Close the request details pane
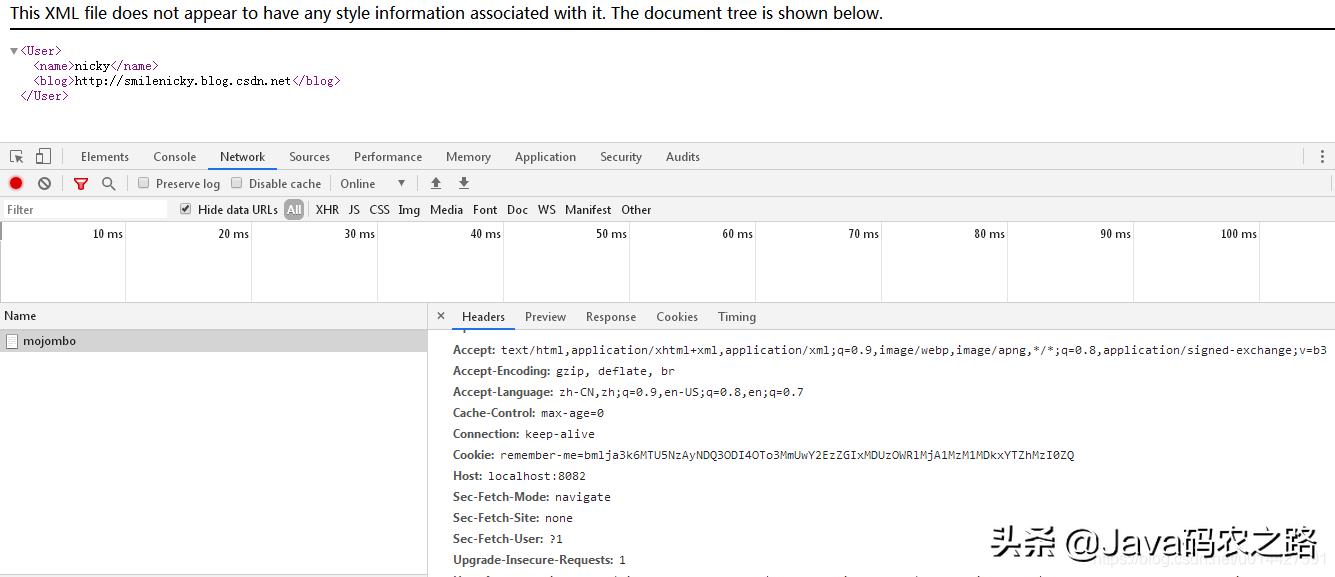This screenshot has width=1335, height=577. pyautogui.click(x=441, y=316)
